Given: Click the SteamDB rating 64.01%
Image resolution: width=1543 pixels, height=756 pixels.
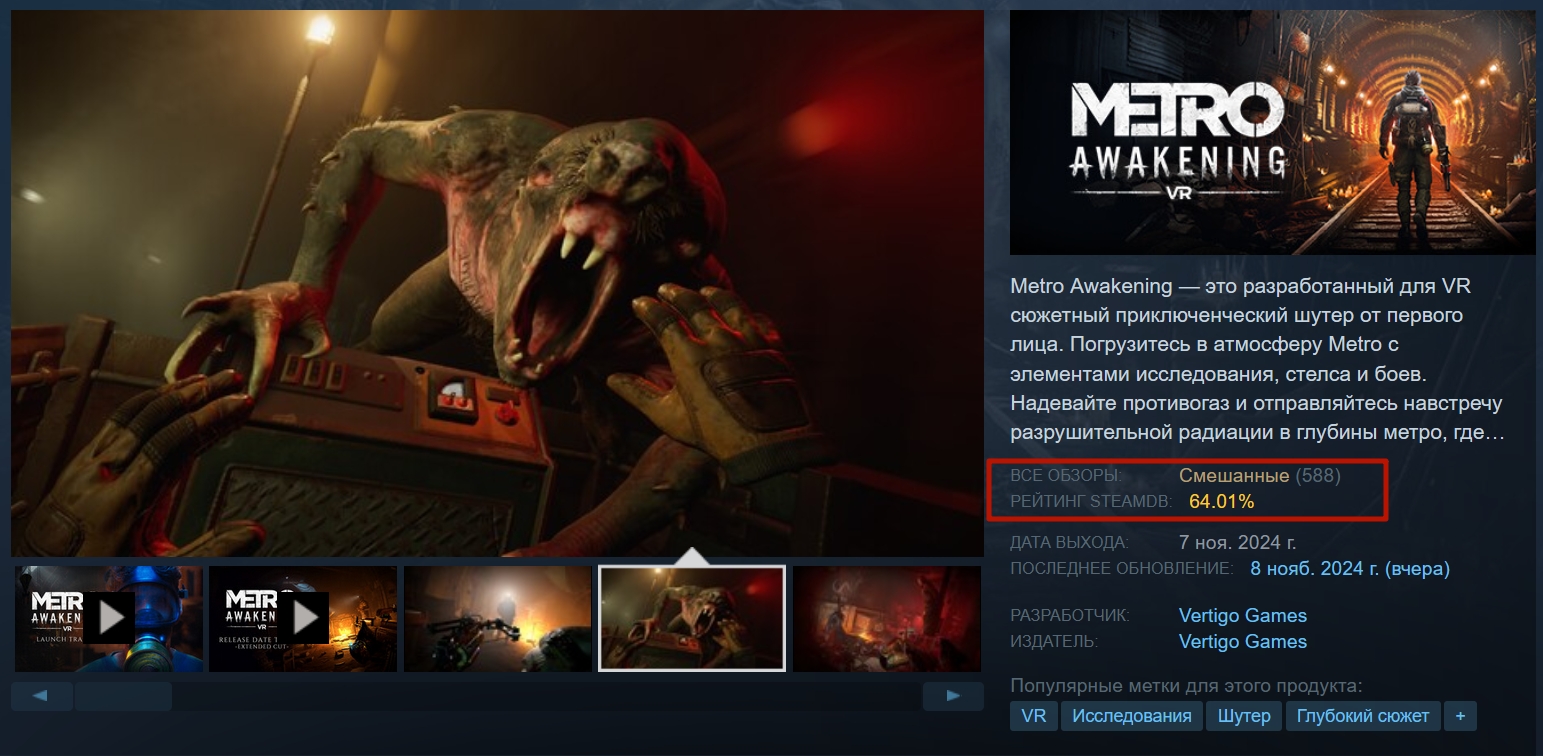Looking at the screenshot, I should click(1221, 502).
